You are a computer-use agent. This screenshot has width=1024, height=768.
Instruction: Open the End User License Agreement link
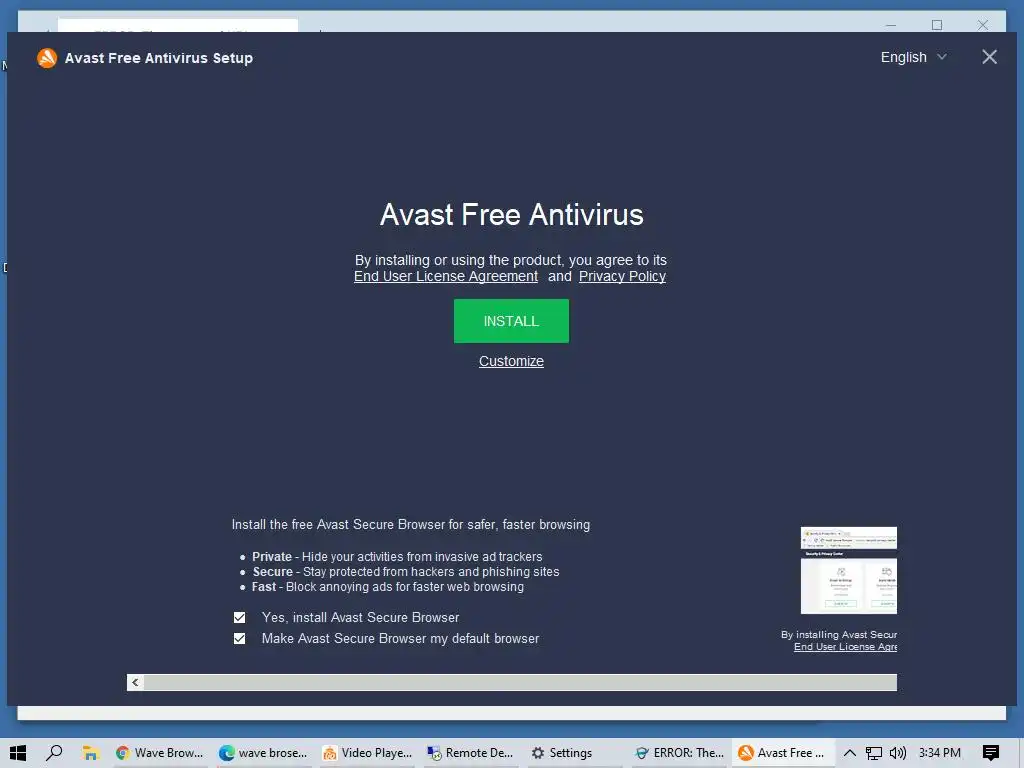tap(446, 276)
